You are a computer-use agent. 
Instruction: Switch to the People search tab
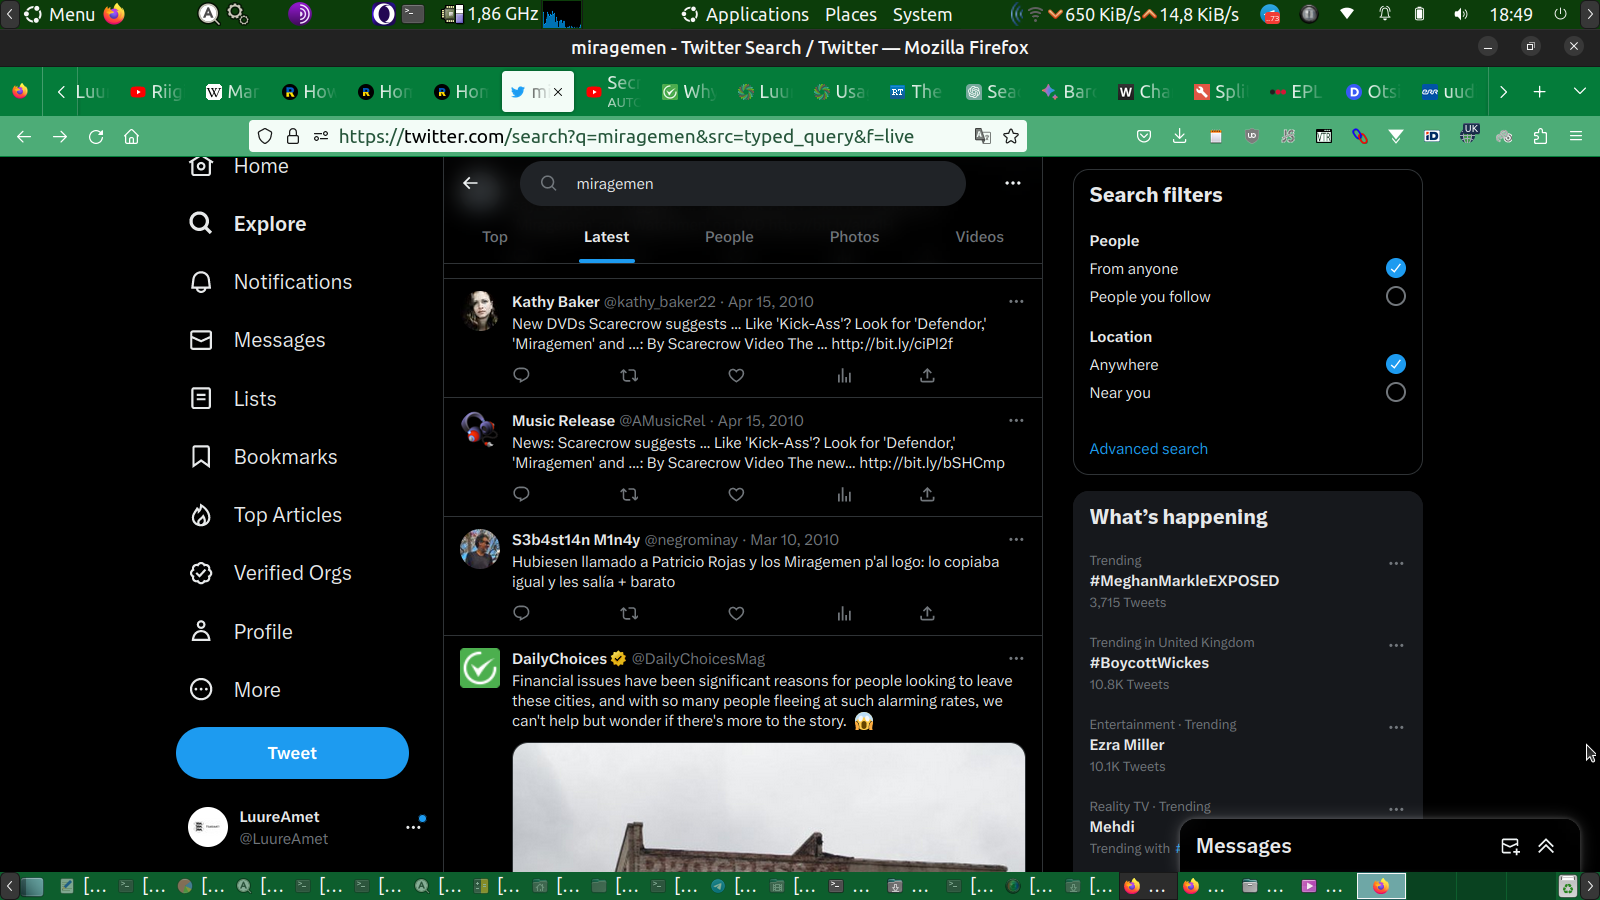[x=729, y=237]
